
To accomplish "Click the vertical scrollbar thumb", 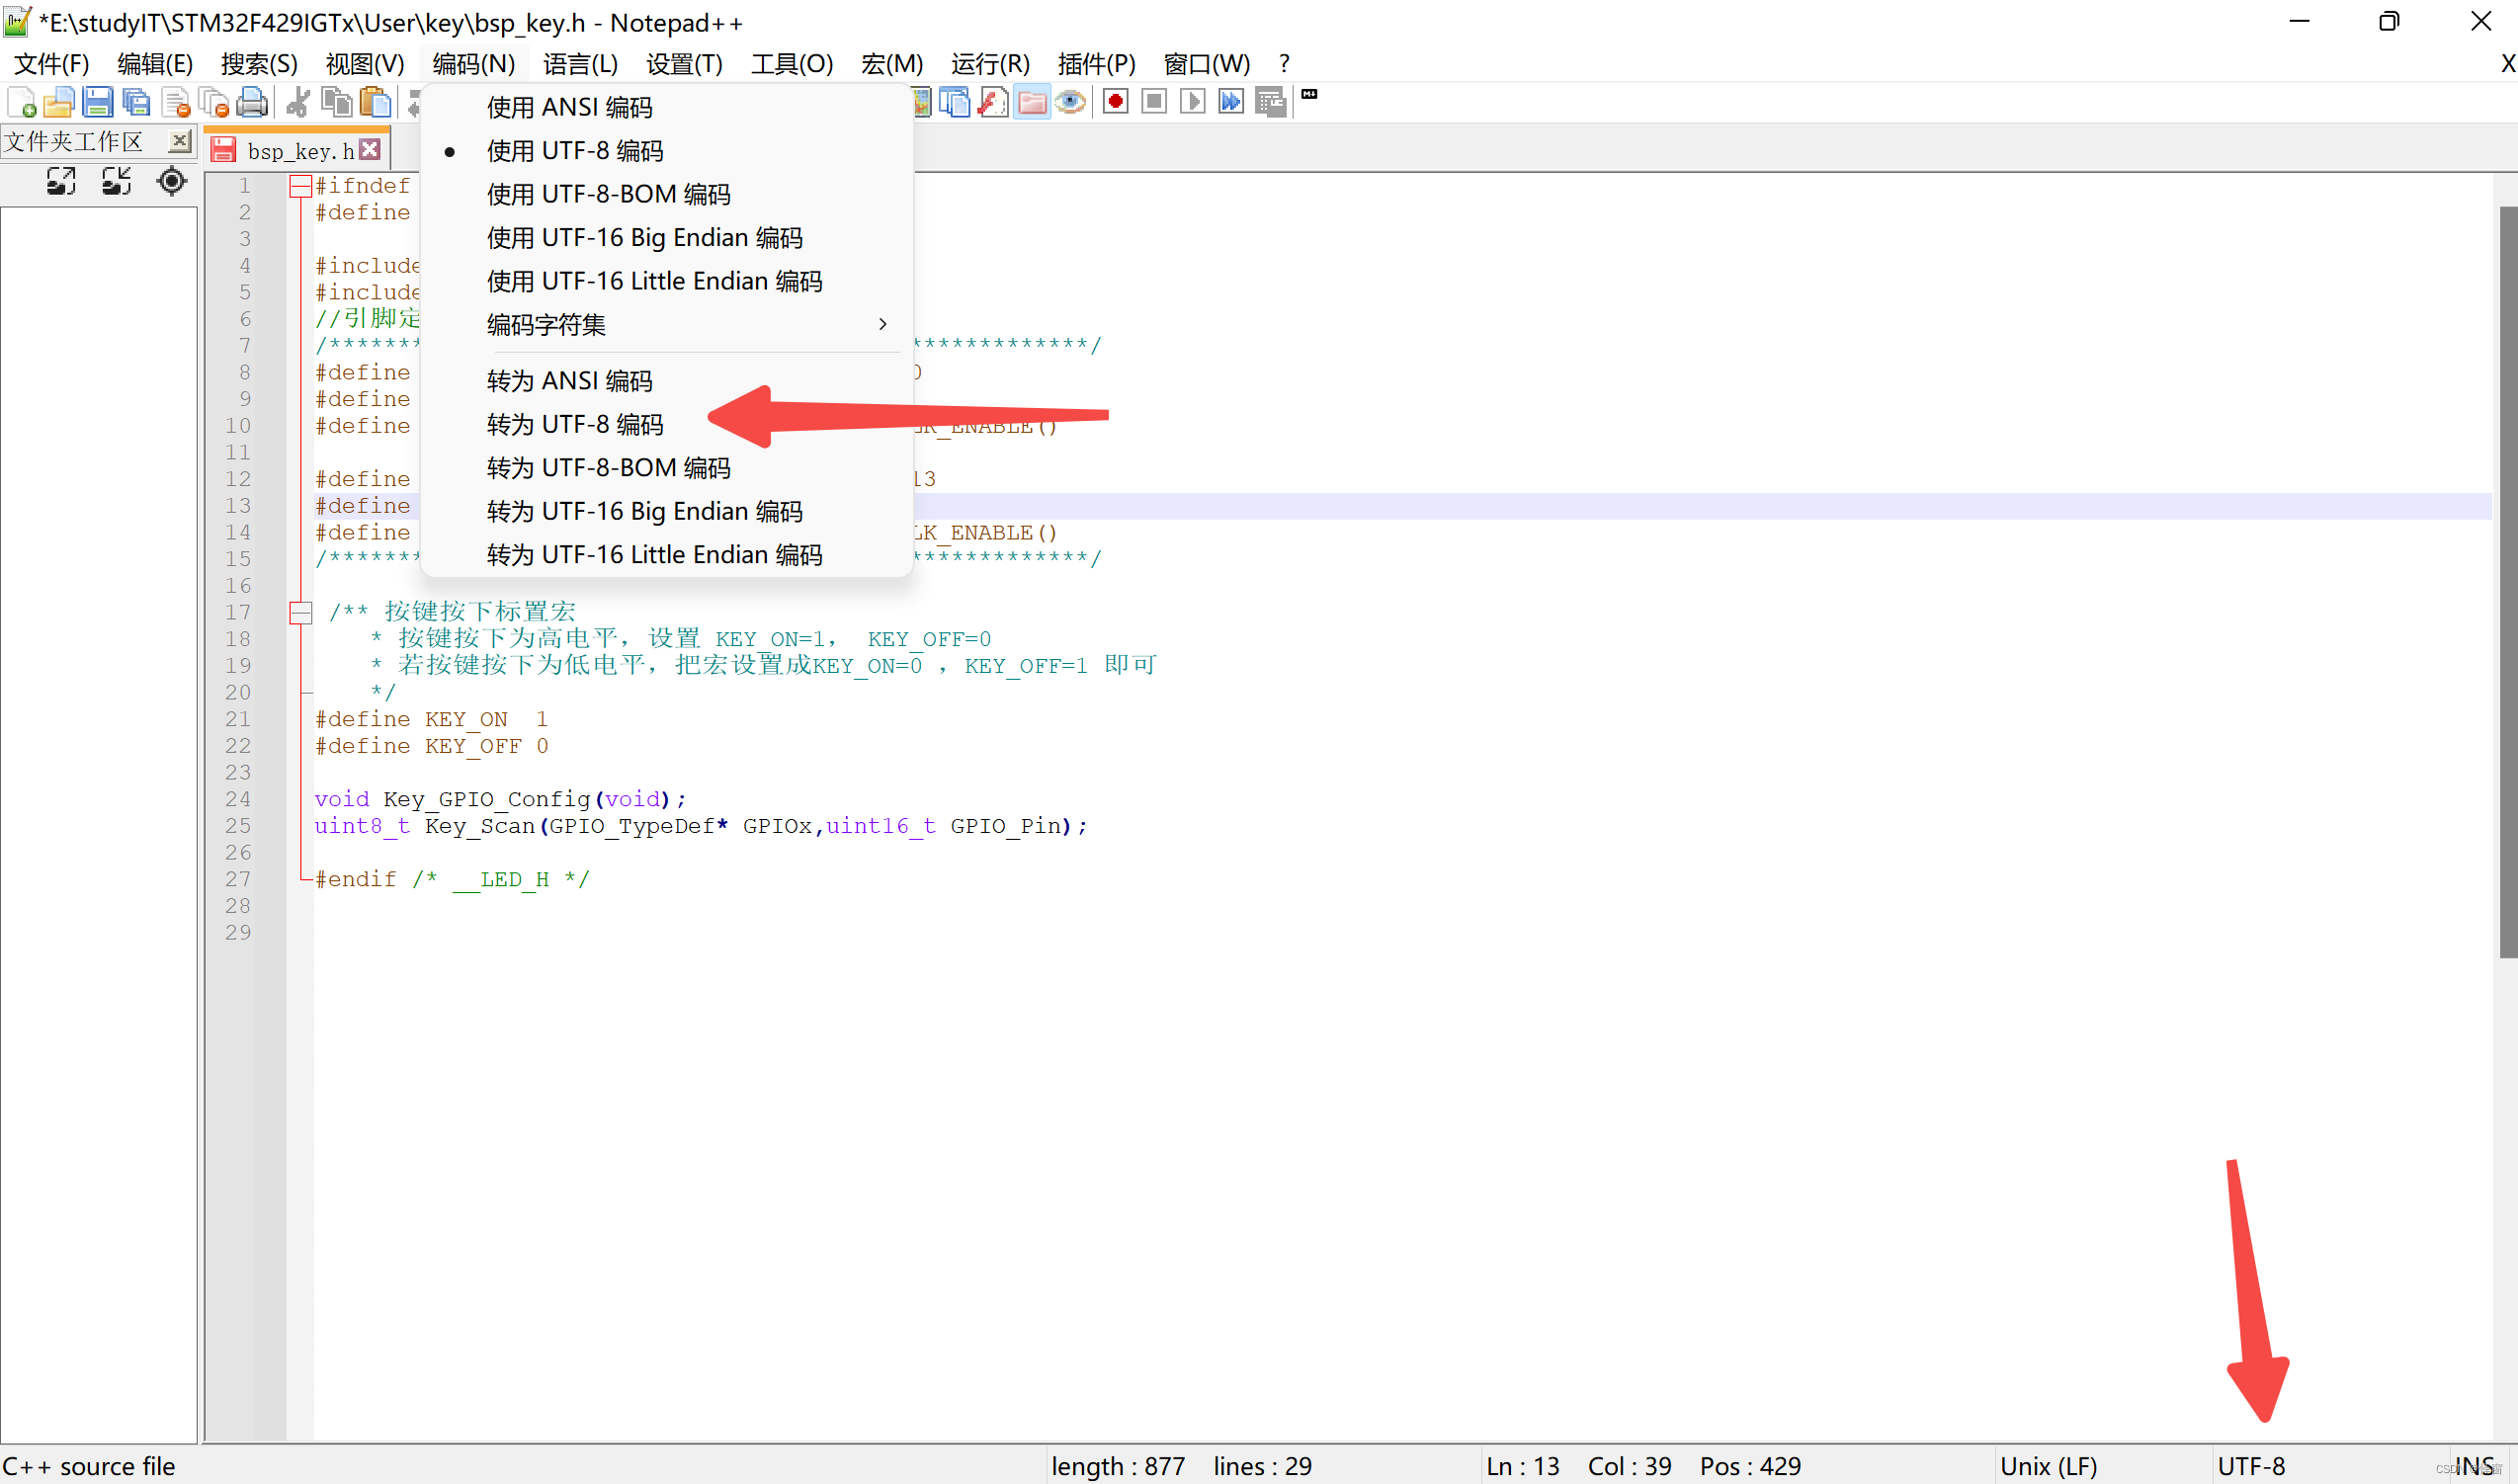I will pyautogui.click(x=2508, y=582).
